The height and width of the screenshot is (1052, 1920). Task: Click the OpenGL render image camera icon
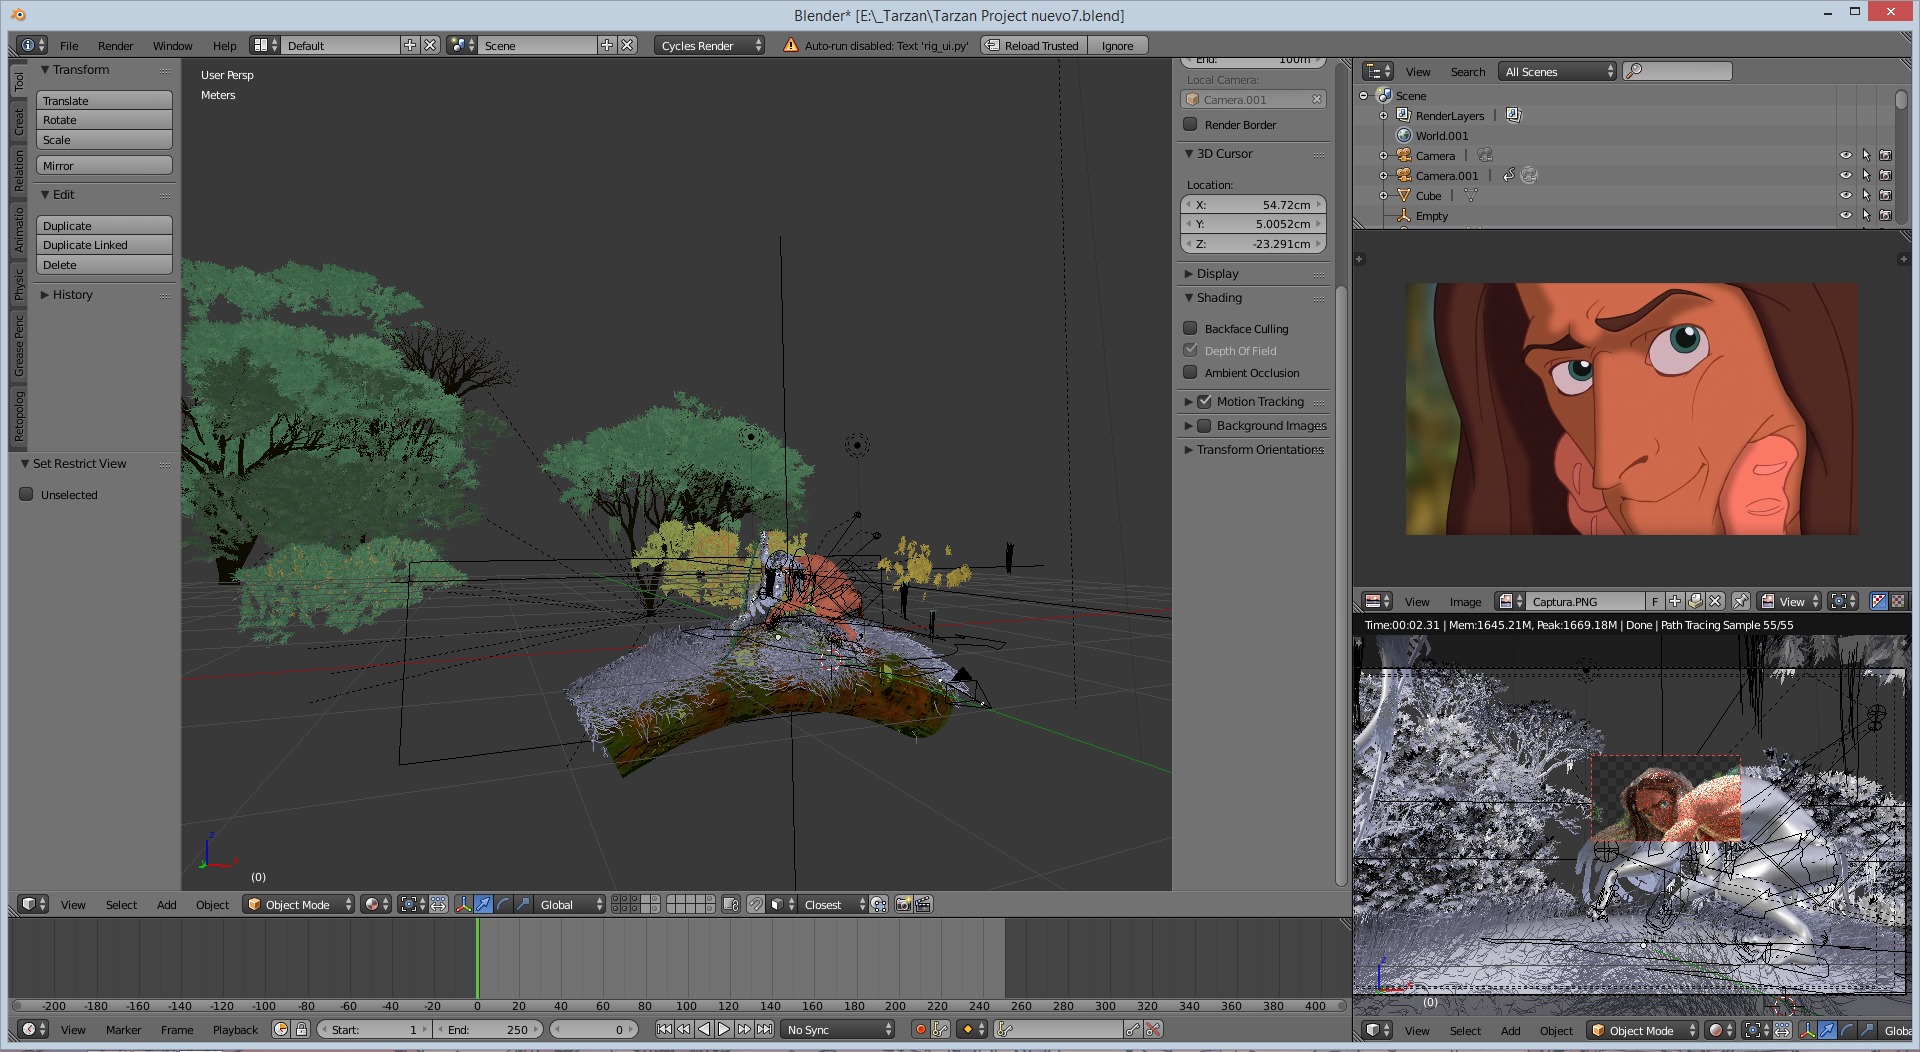click(x=903, y=904)
